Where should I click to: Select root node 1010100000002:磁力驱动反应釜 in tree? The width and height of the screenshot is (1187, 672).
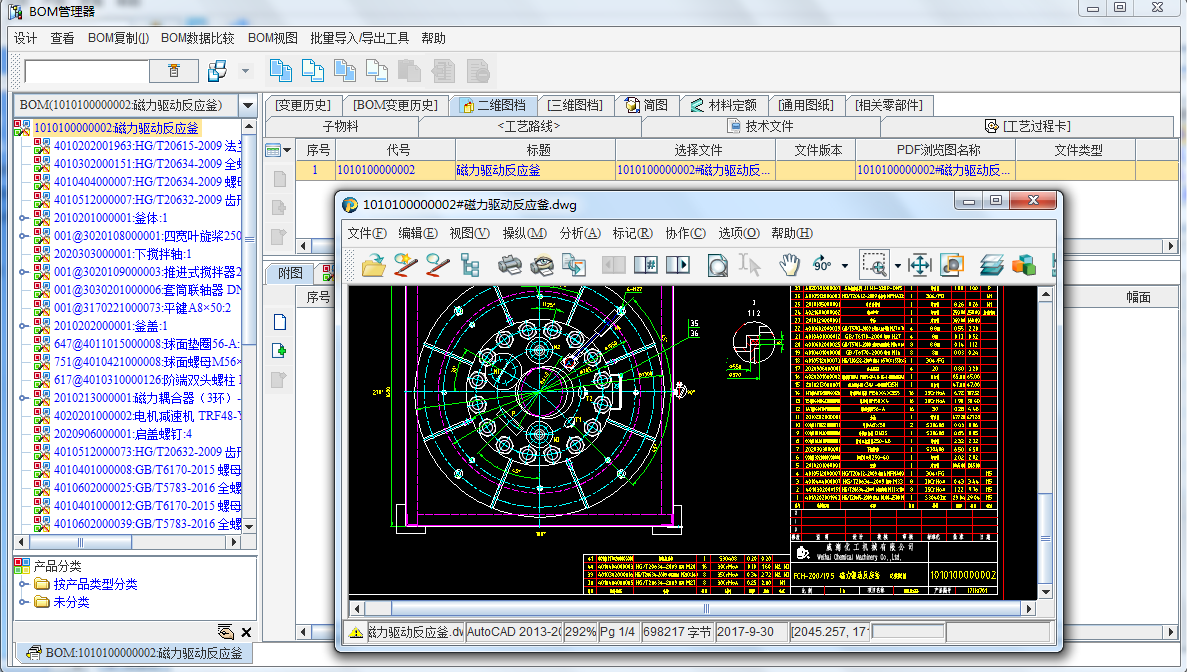point(116,129)
